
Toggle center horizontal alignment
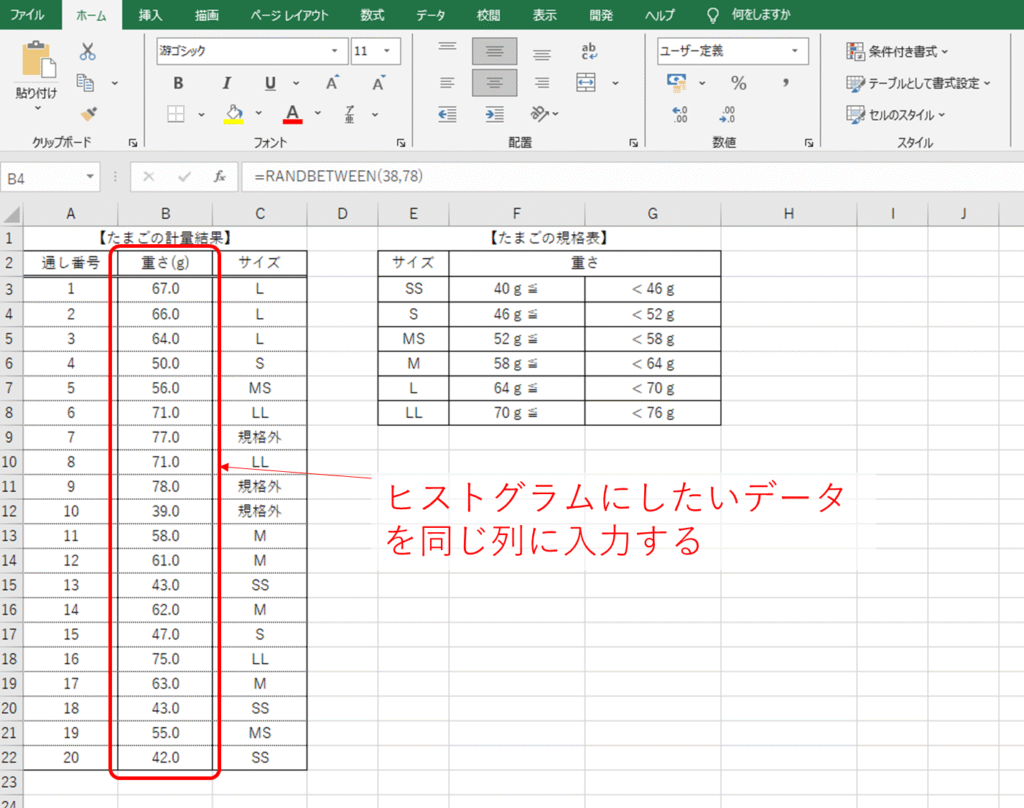click(x=494, y=83)
